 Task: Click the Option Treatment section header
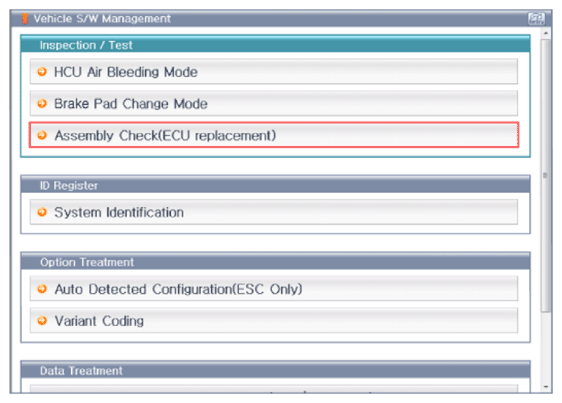pyautogui.click(x=275, y=262)
